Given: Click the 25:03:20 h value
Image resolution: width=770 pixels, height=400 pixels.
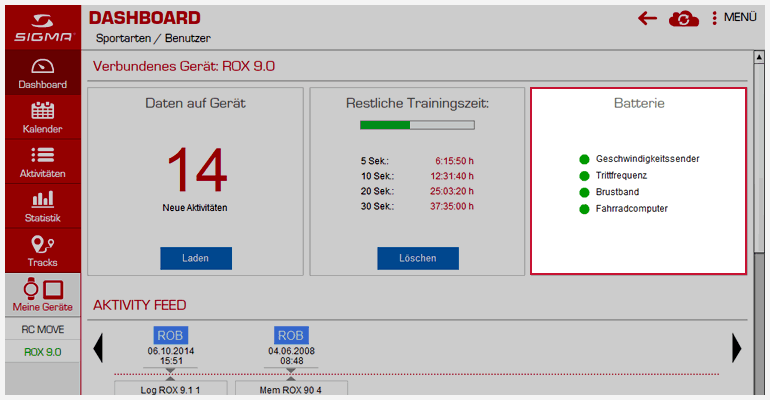Looking at the screenshot, I should (x=452, y=191).
